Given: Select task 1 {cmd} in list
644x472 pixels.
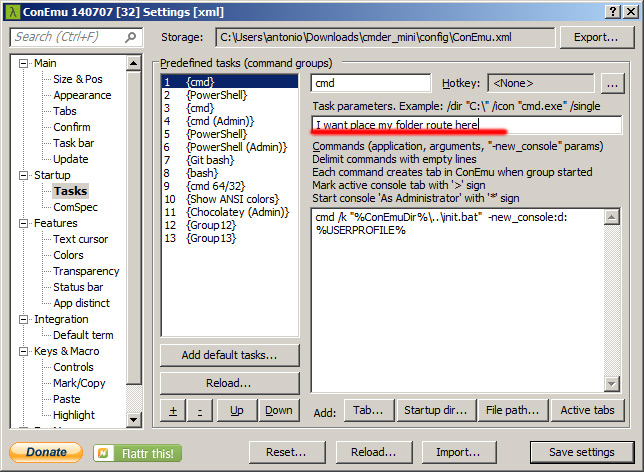Looking at the screenshot, I should (230, 82).
